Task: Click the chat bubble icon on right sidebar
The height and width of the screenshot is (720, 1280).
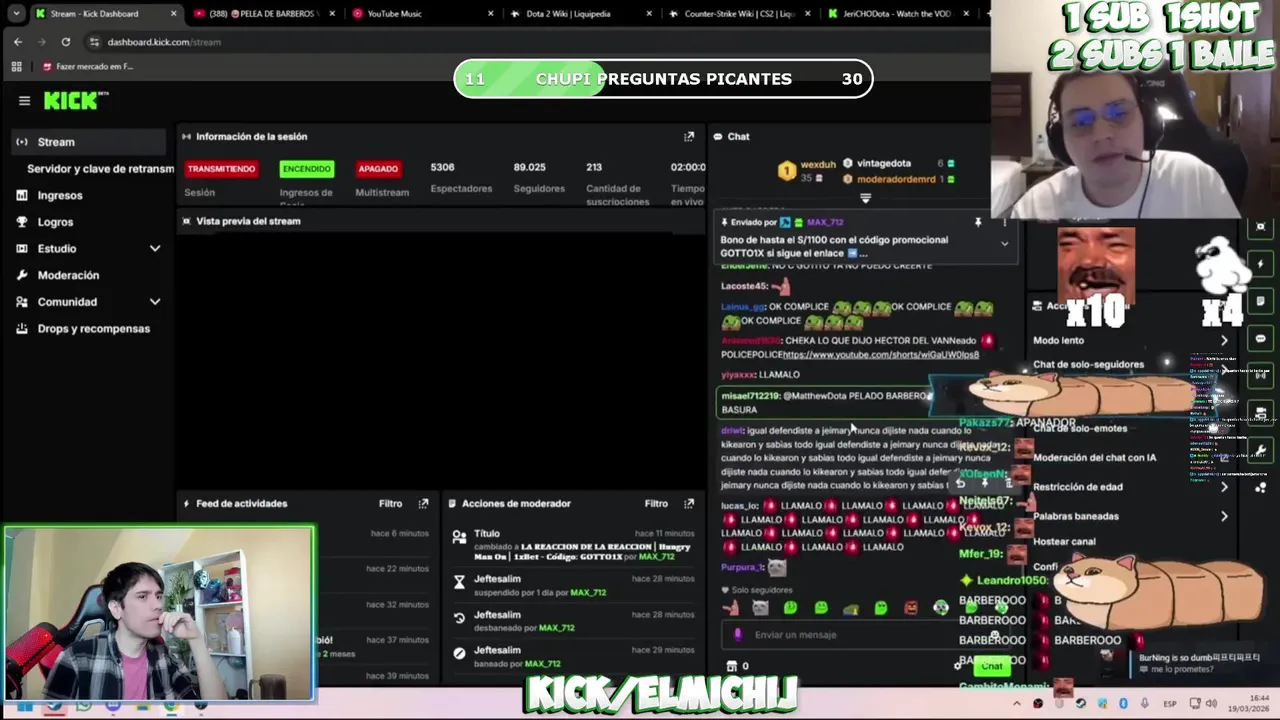Action: pos(1261,338)
